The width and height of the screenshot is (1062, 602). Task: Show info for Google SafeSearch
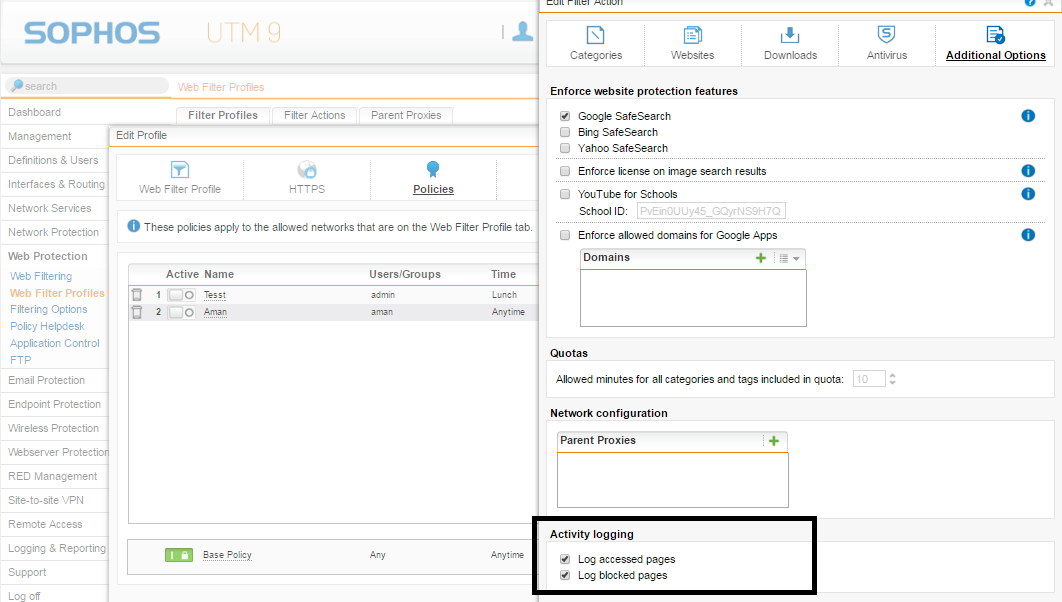point(1028,116)
